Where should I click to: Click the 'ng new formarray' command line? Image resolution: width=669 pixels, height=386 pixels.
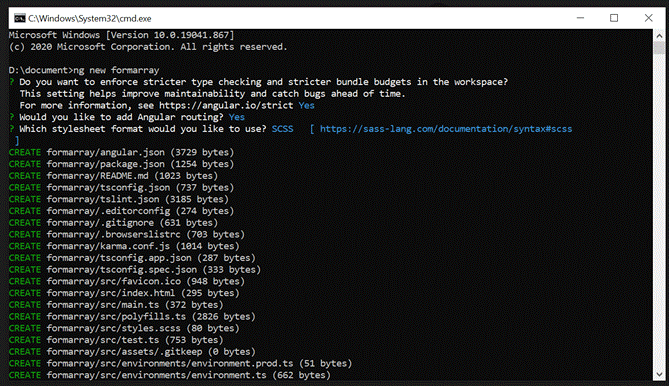pos(84,70)
